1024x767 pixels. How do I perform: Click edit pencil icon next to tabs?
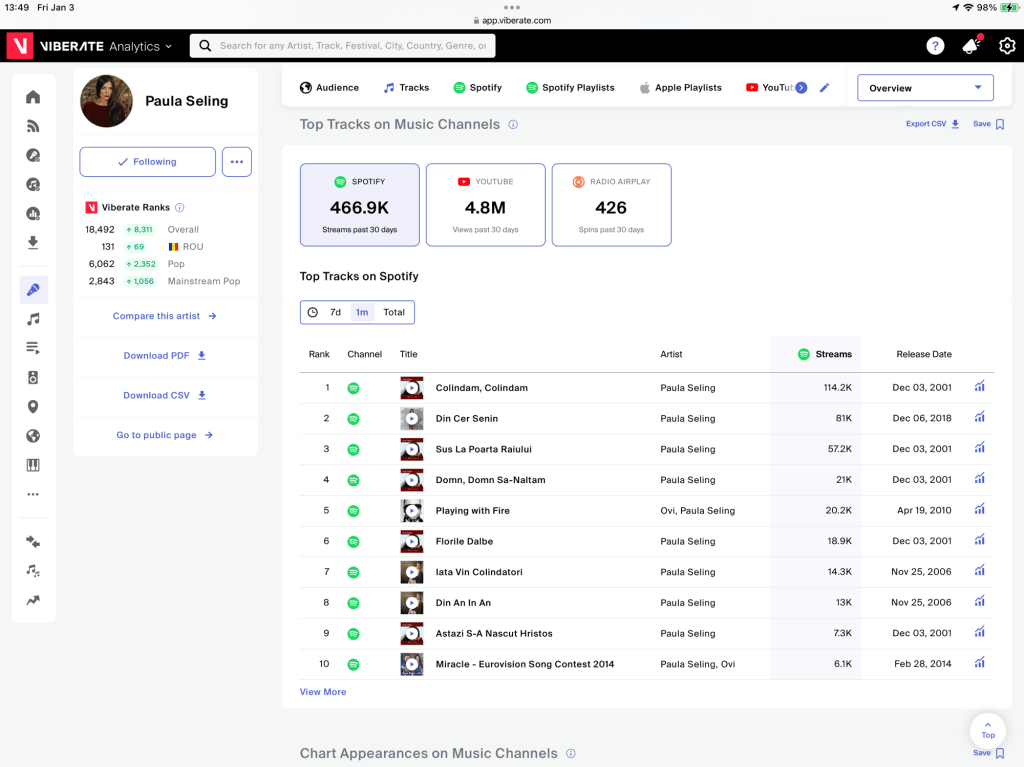824,88
